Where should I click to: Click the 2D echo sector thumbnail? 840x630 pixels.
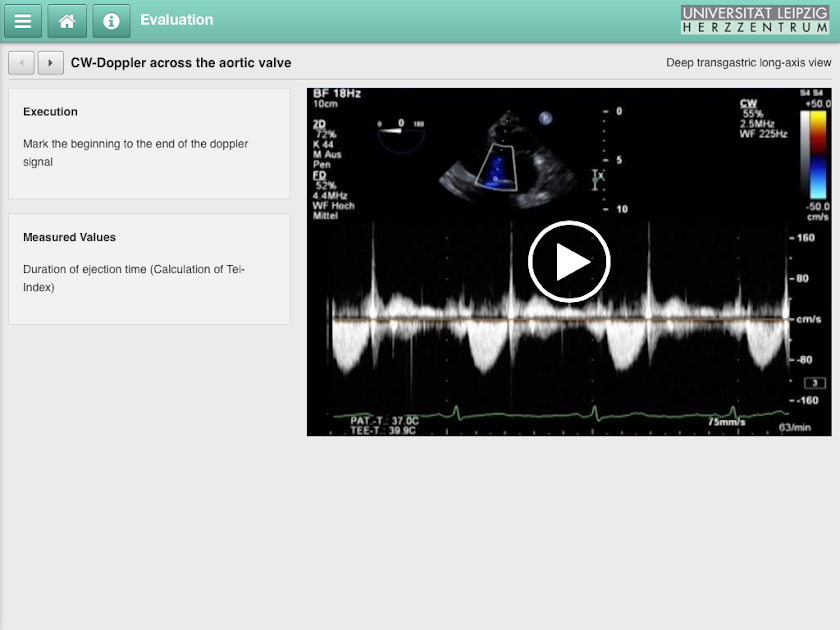(x=506, y=159)
